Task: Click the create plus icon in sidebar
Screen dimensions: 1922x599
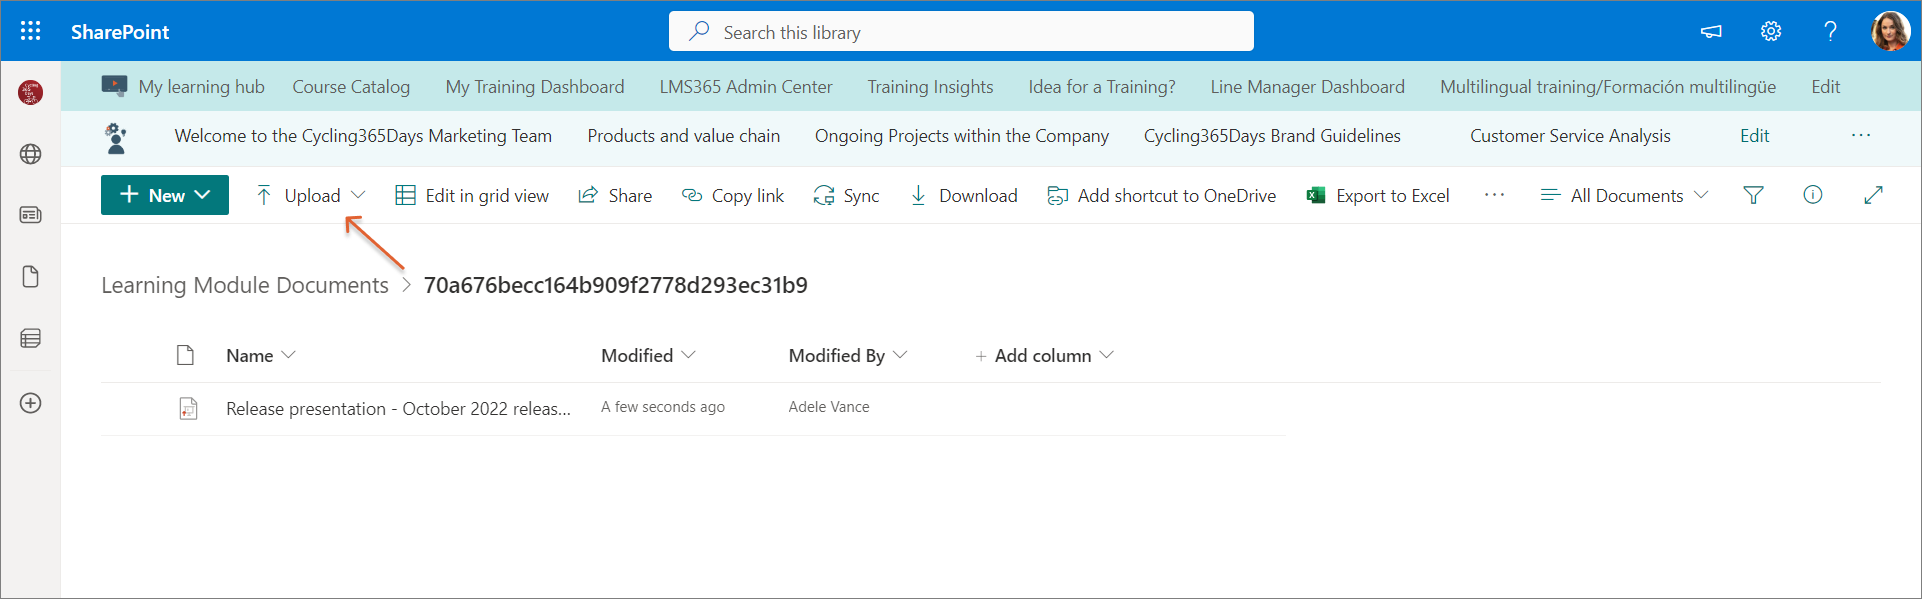Action: (x=31, y=403)
